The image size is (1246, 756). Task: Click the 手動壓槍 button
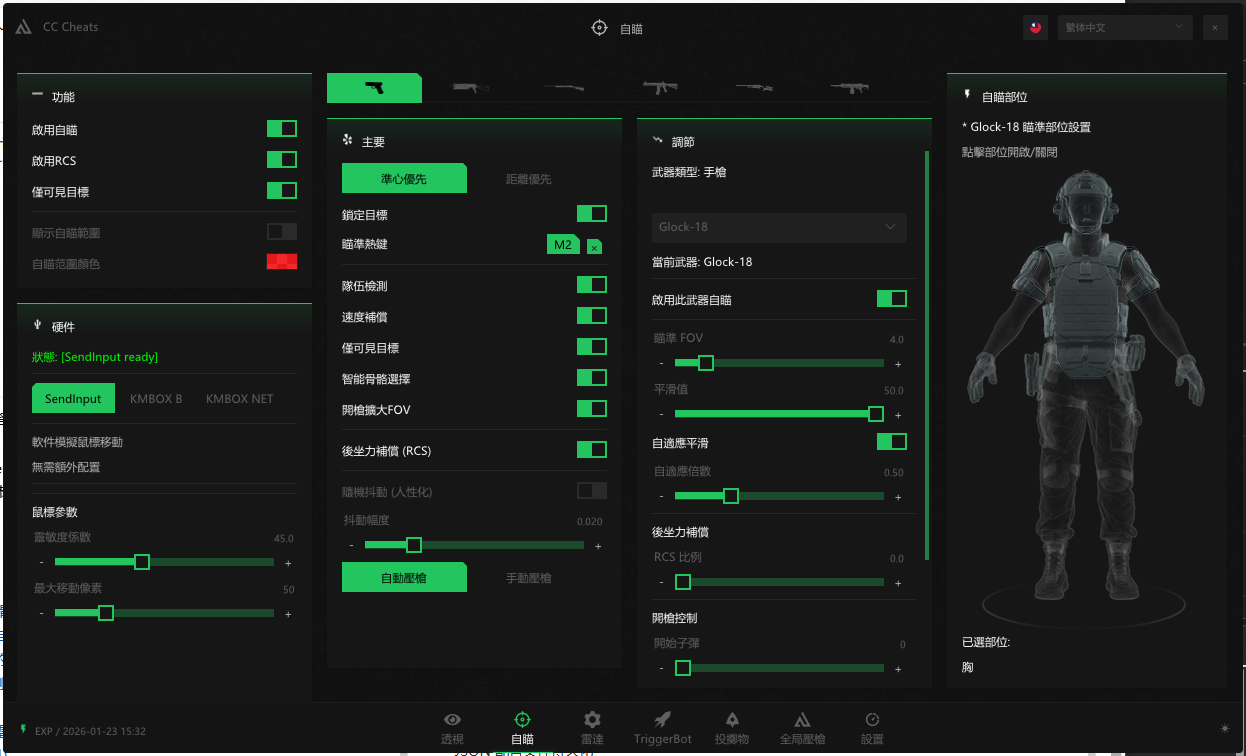528,578
